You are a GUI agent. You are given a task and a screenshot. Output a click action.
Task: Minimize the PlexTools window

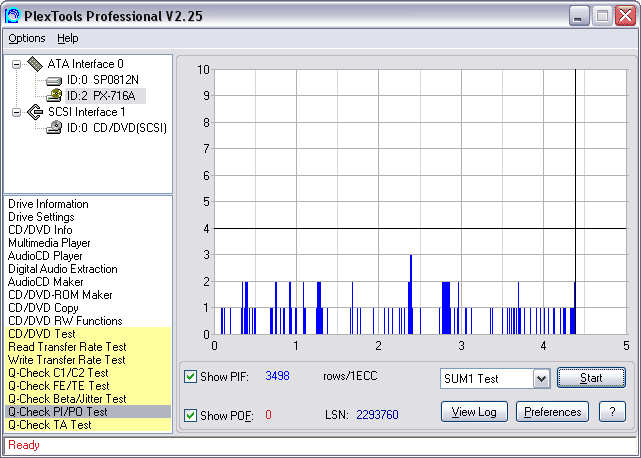pyautogui.click(x=579, y=16)
